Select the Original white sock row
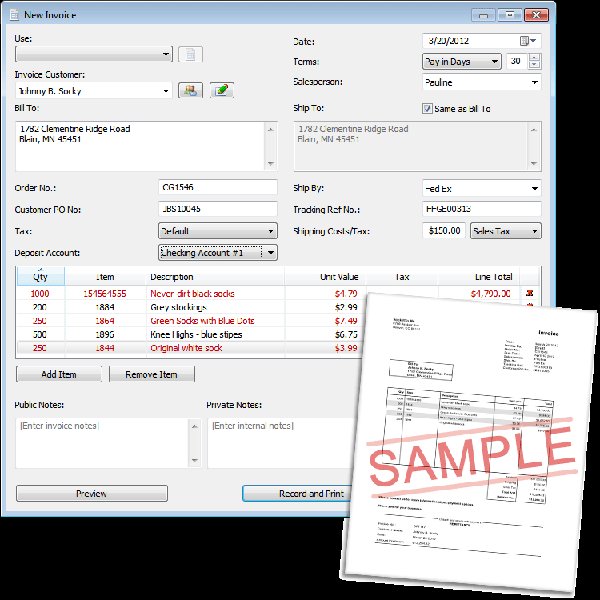The image size is (600, 600). (190, 348)
